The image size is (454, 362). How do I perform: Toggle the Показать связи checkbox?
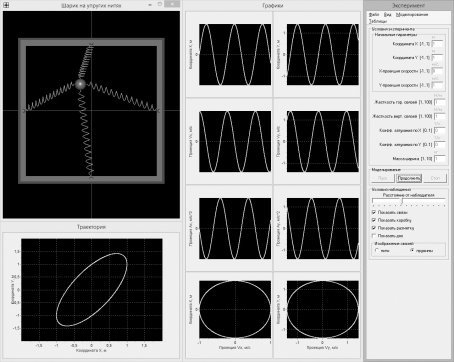374,212
